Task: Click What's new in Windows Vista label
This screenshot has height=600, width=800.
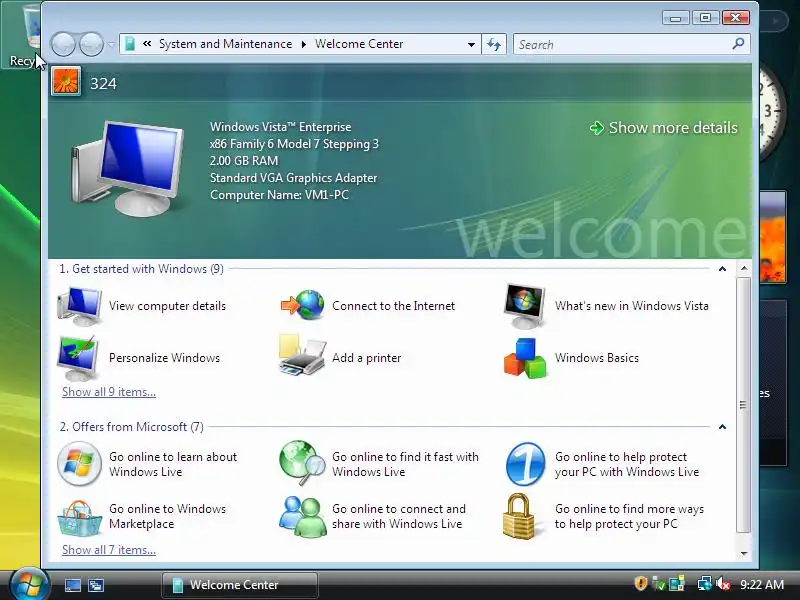Action: pos(632,306)
